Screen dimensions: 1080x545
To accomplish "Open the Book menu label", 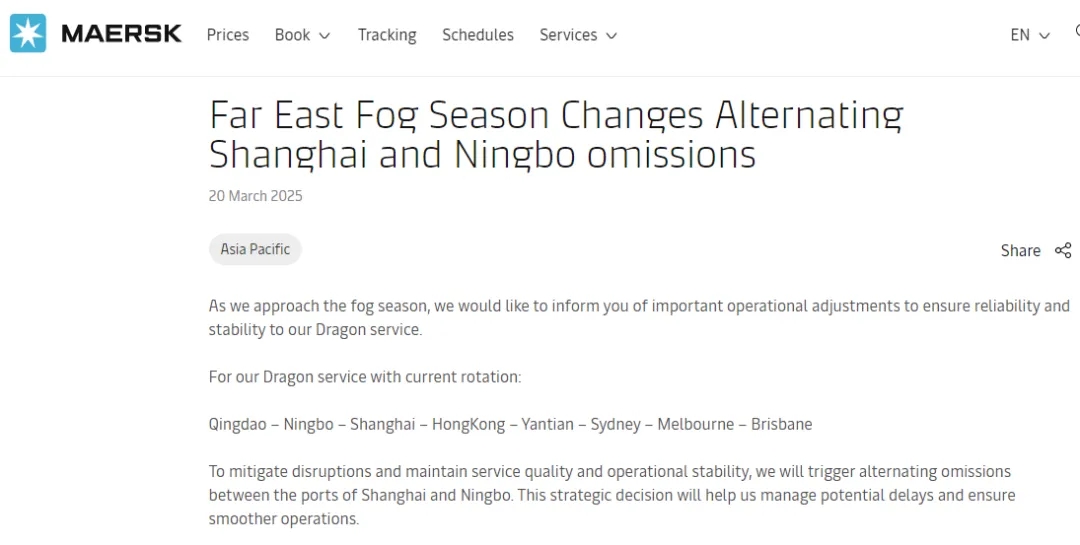I will tap(292, 34).
